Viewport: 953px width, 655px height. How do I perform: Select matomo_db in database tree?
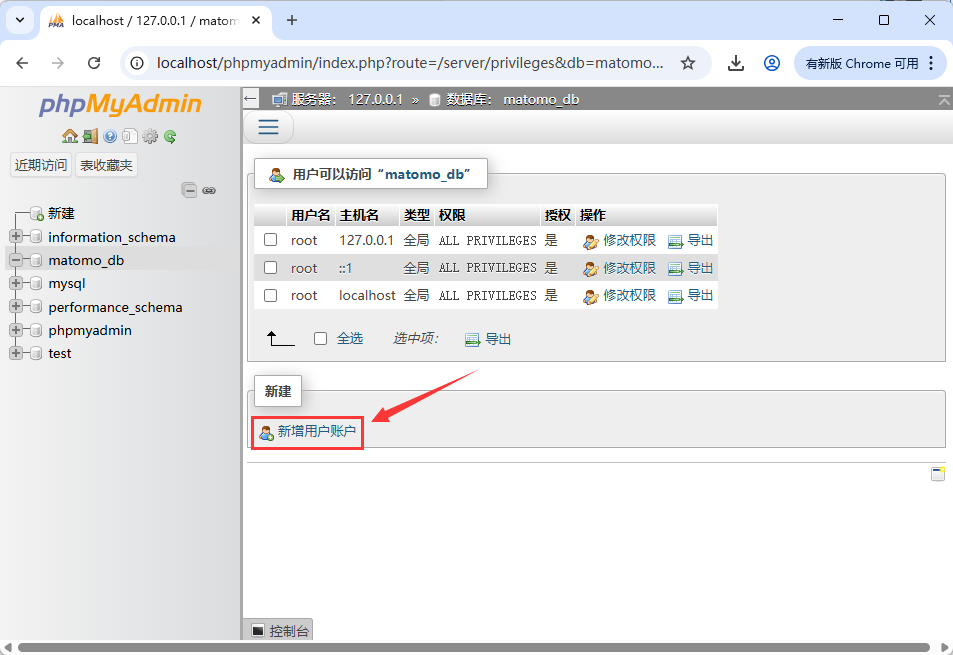click(86, 260)
